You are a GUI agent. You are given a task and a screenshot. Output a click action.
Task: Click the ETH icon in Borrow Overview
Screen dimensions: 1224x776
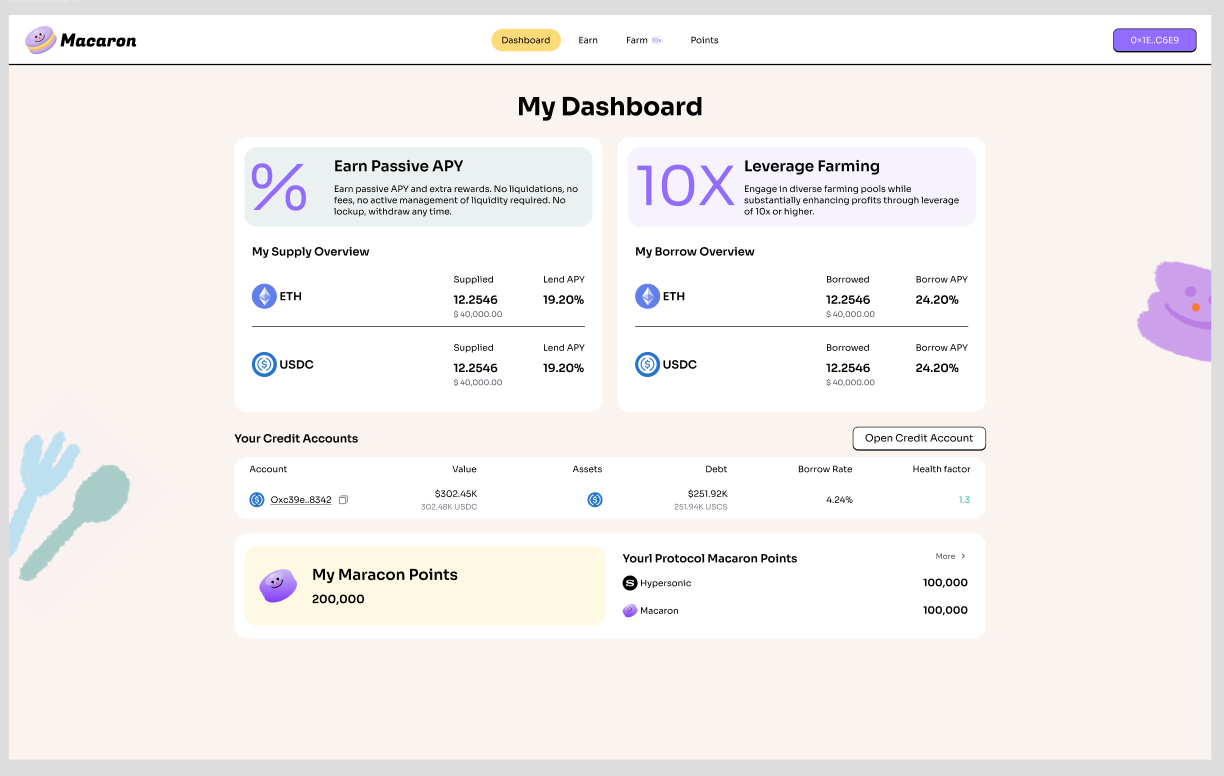click(x=647, y=296)
